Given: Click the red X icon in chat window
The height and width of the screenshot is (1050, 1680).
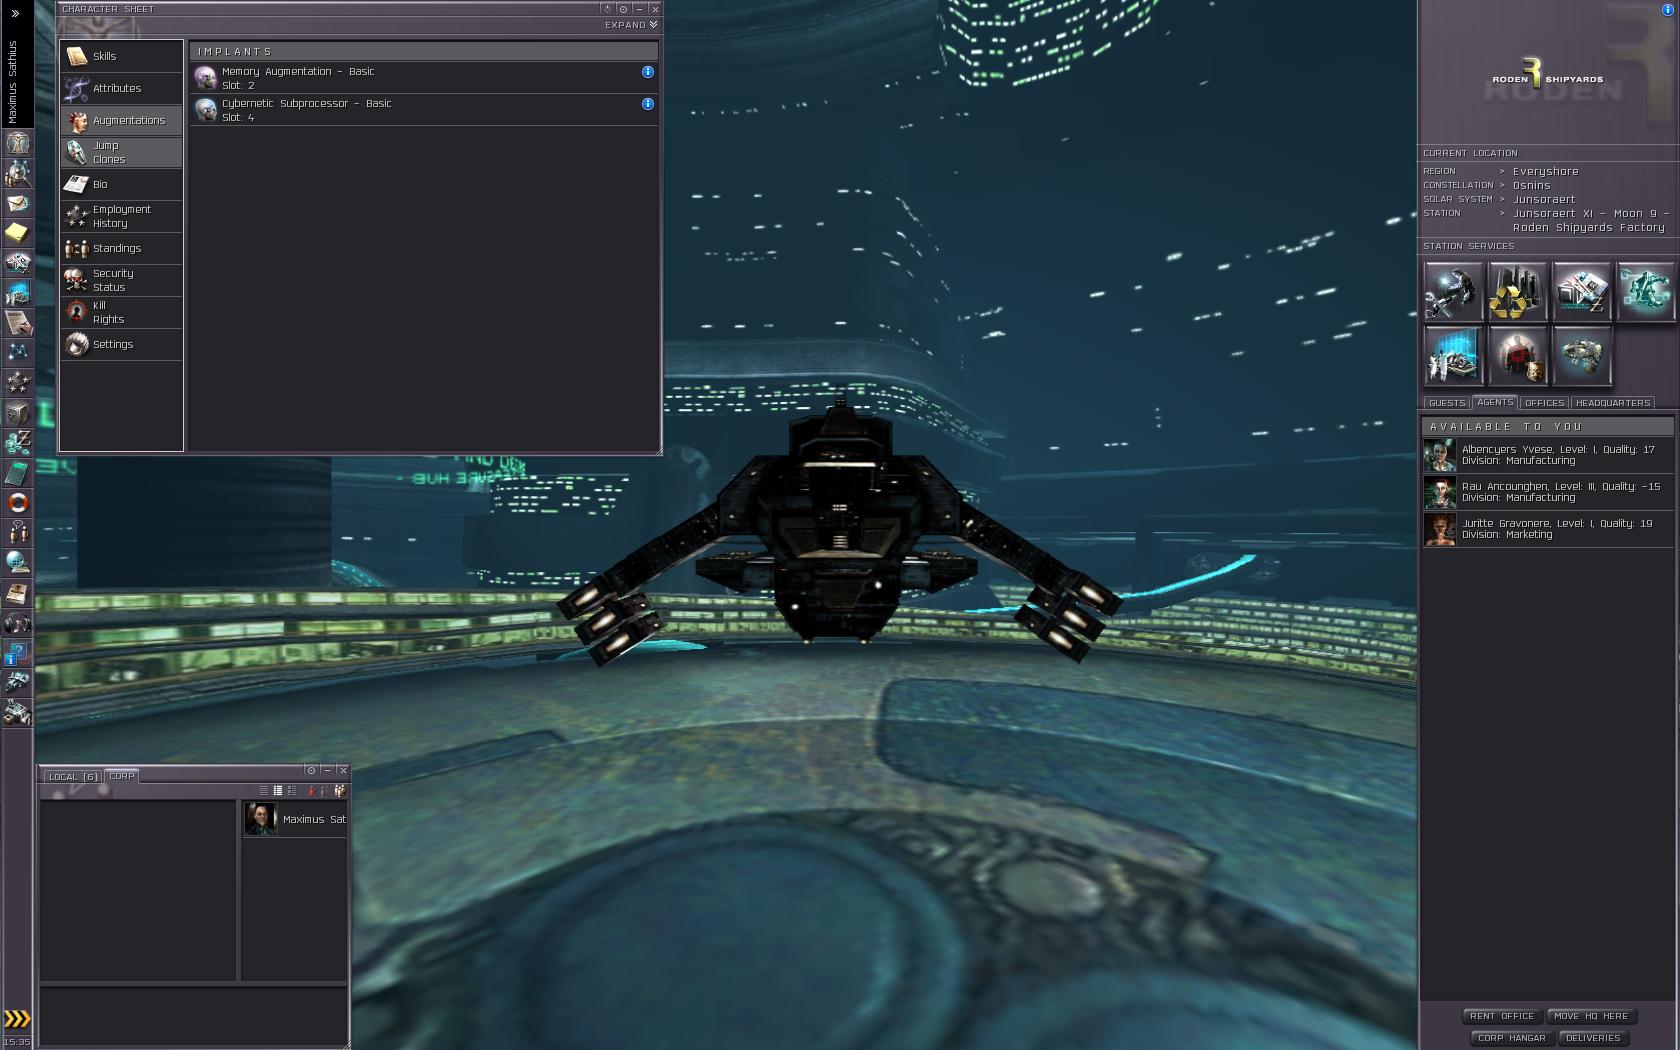Looking at the screenshot, I should pos(312,791).
